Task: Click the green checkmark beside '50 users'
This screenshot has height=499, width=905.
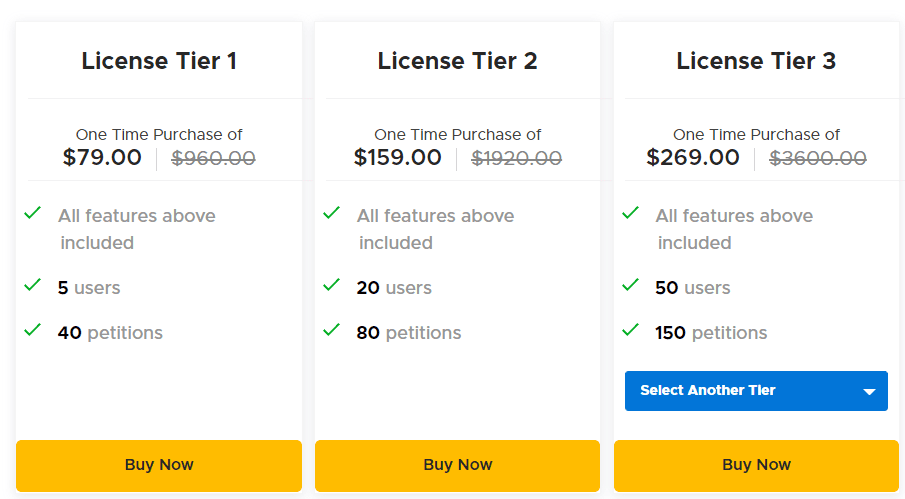Action: (631, 286)
